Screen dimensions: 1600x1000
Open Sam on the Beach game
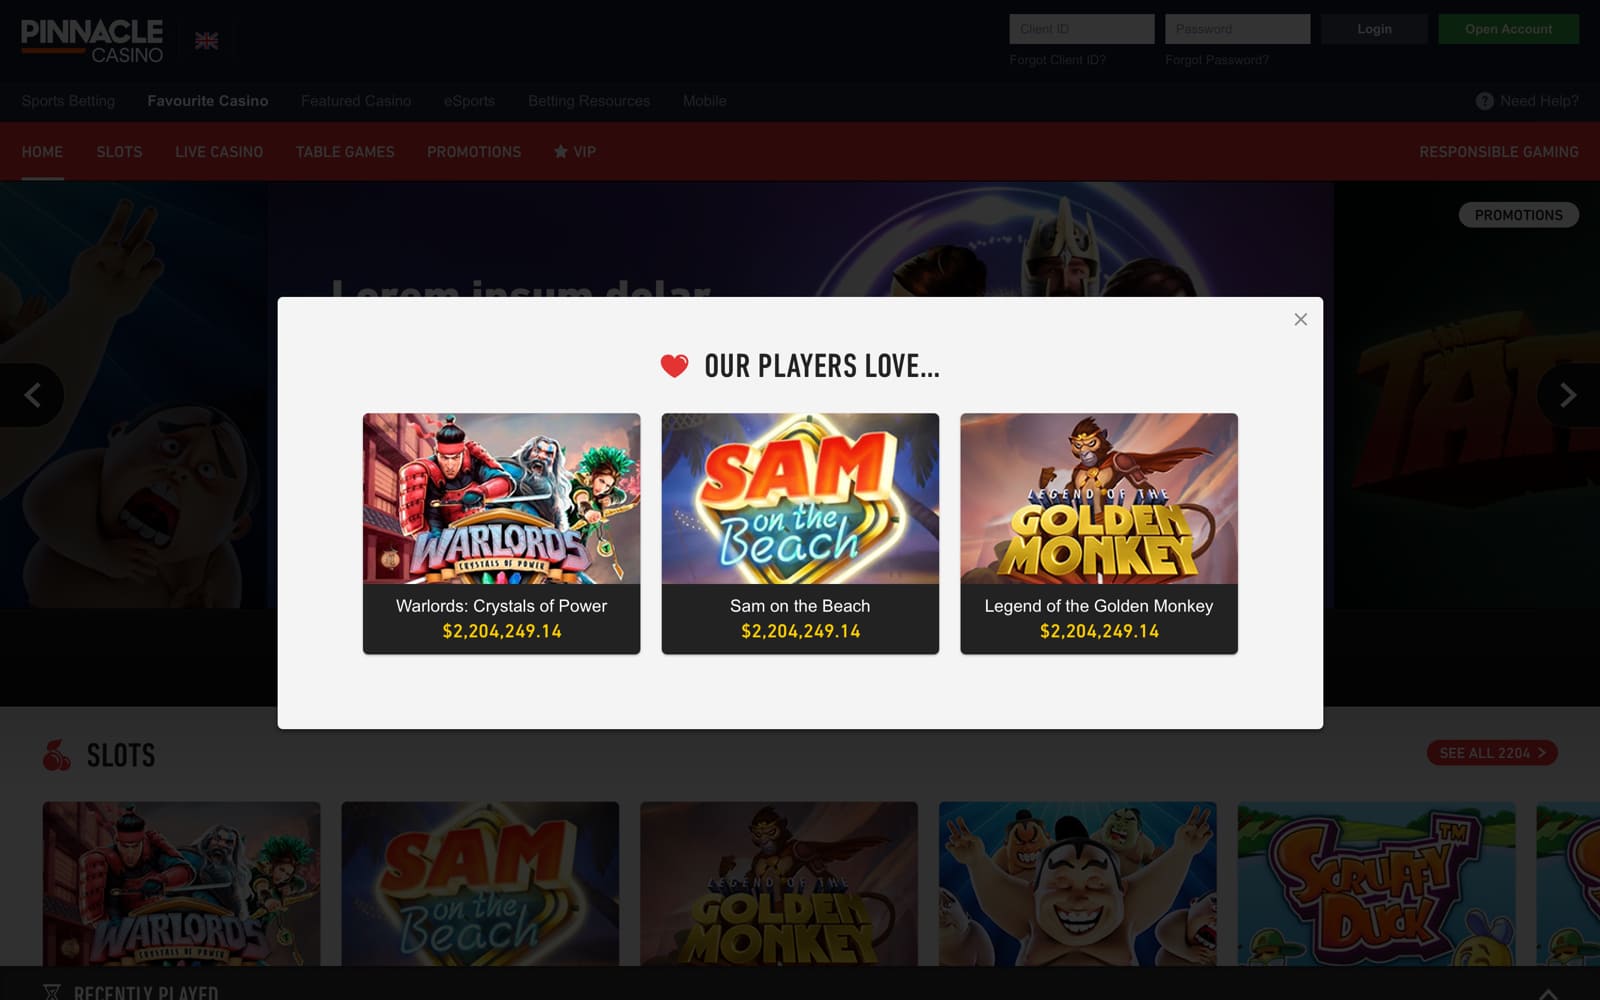[800, 534]
